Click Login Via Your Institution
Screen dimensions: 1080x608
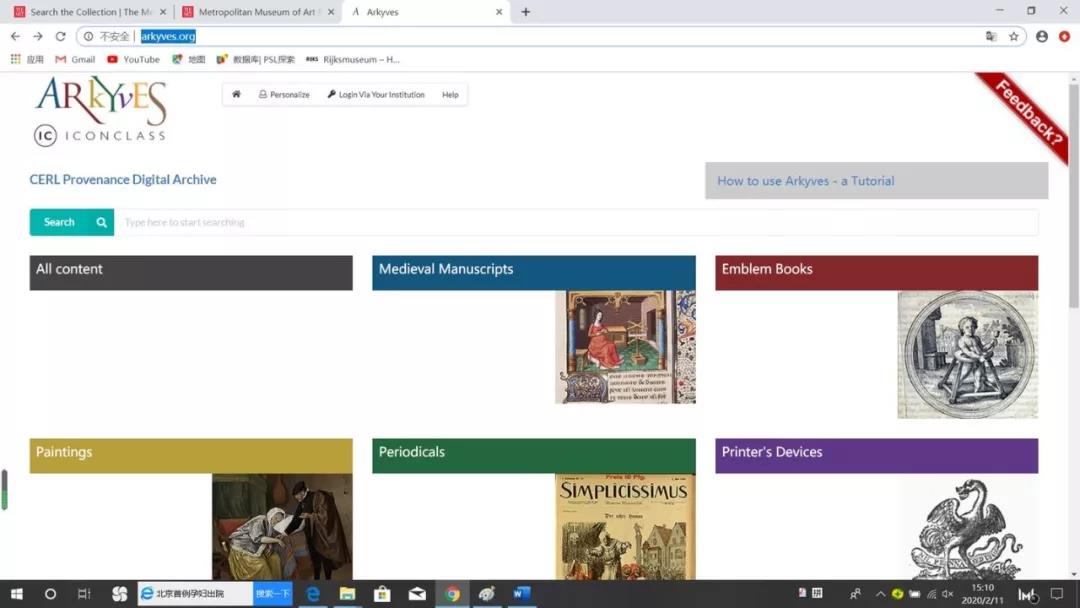pyautogui.click(x=376, y=95)
